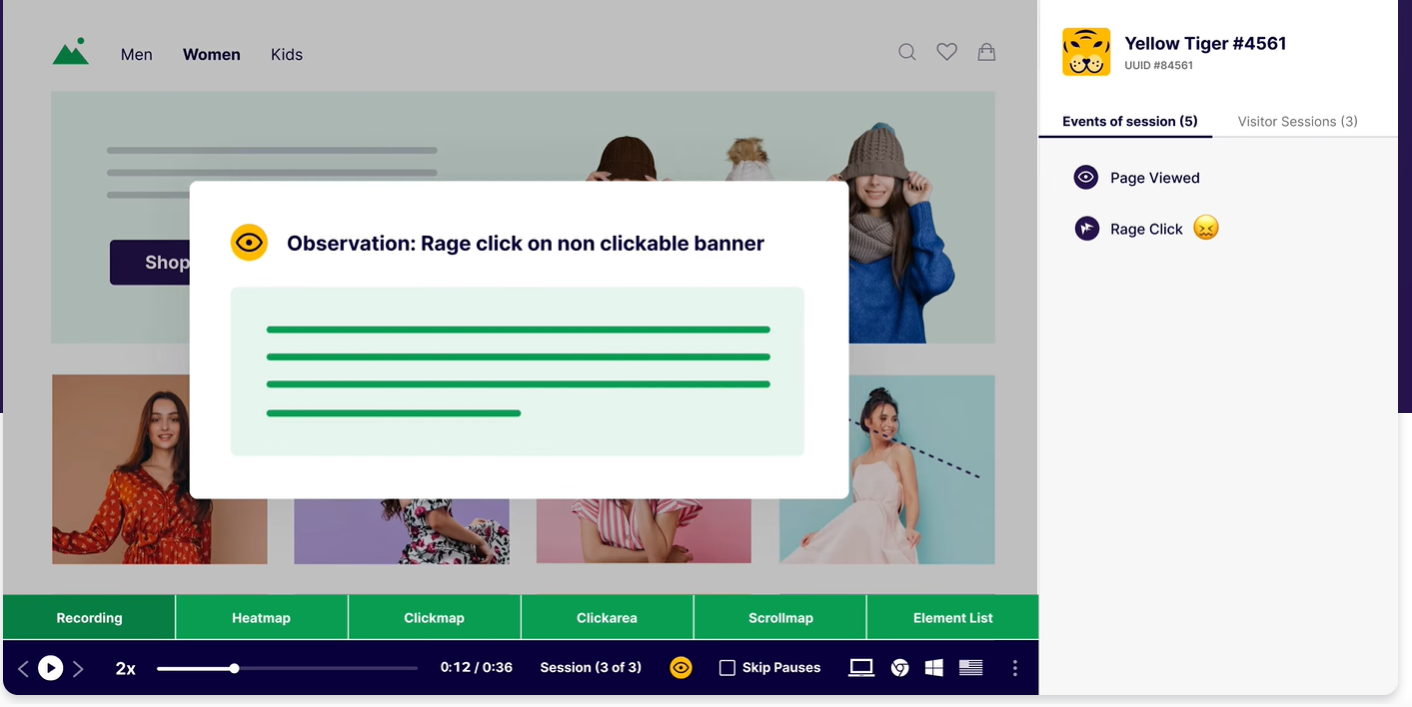
Task: Switch to the Heatmap tab
Action: 261,618
